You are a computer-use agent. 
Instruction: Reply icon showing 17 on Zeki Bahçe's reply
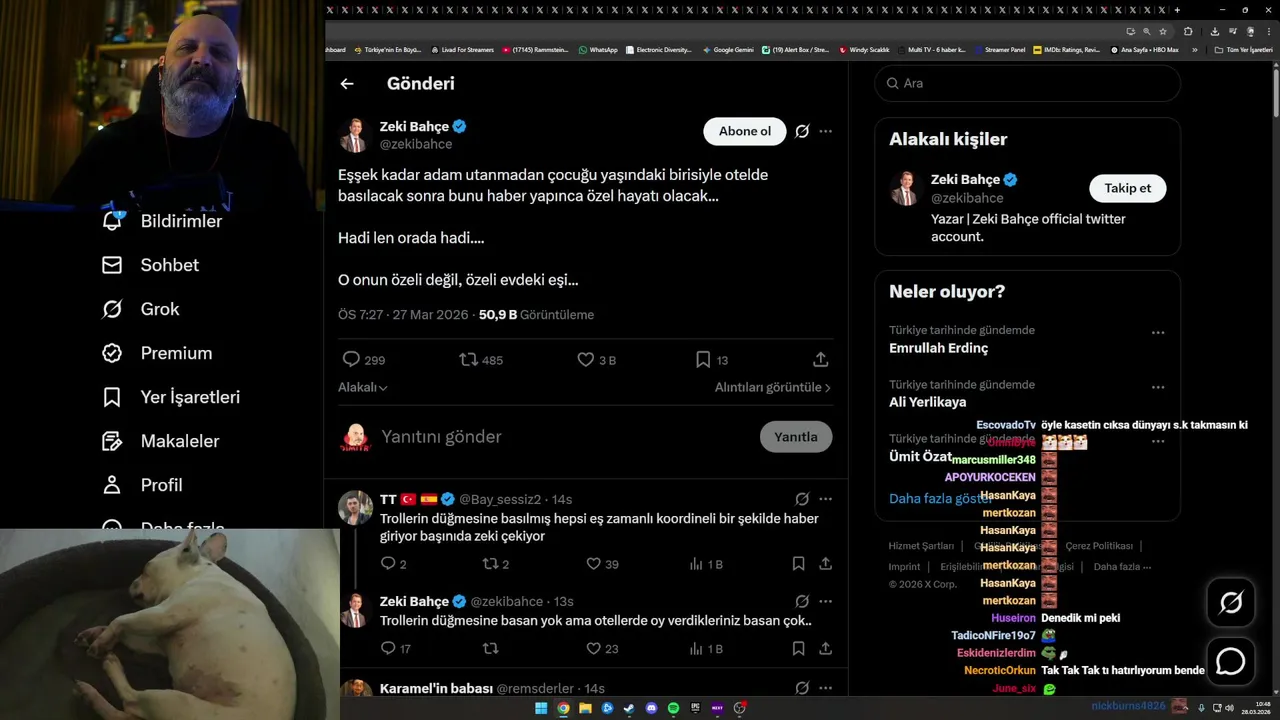[x=389, y=648]
